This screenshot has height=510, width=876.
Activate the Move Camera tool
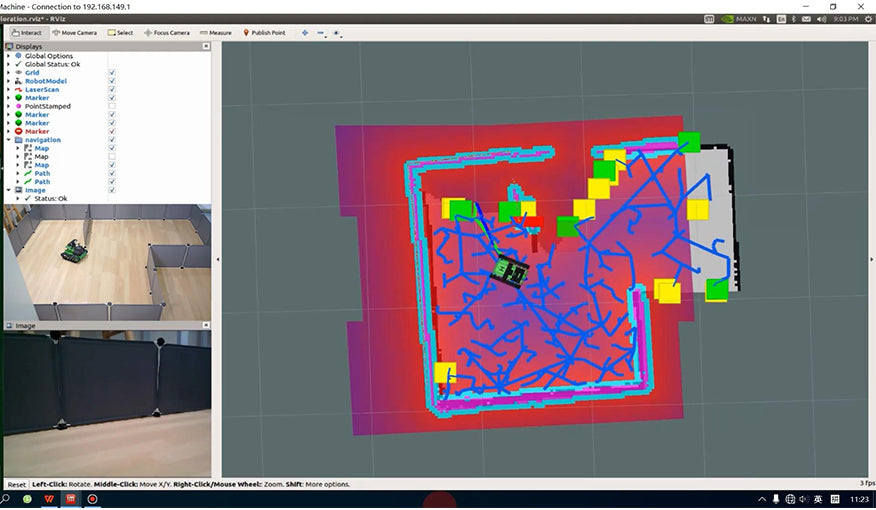coord(75,32)
